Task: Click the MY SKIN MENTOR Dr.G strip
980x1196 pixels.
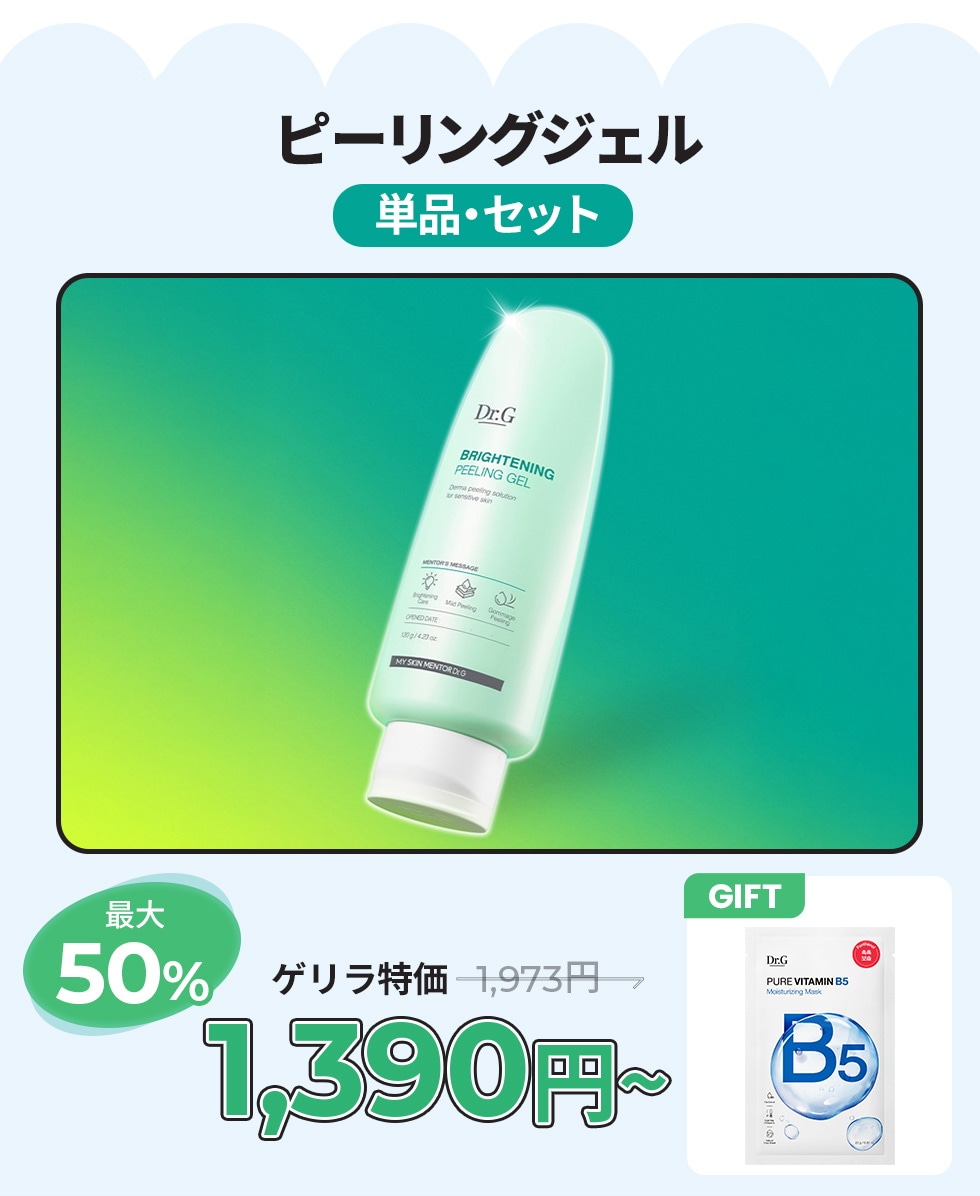Action: 447,673
